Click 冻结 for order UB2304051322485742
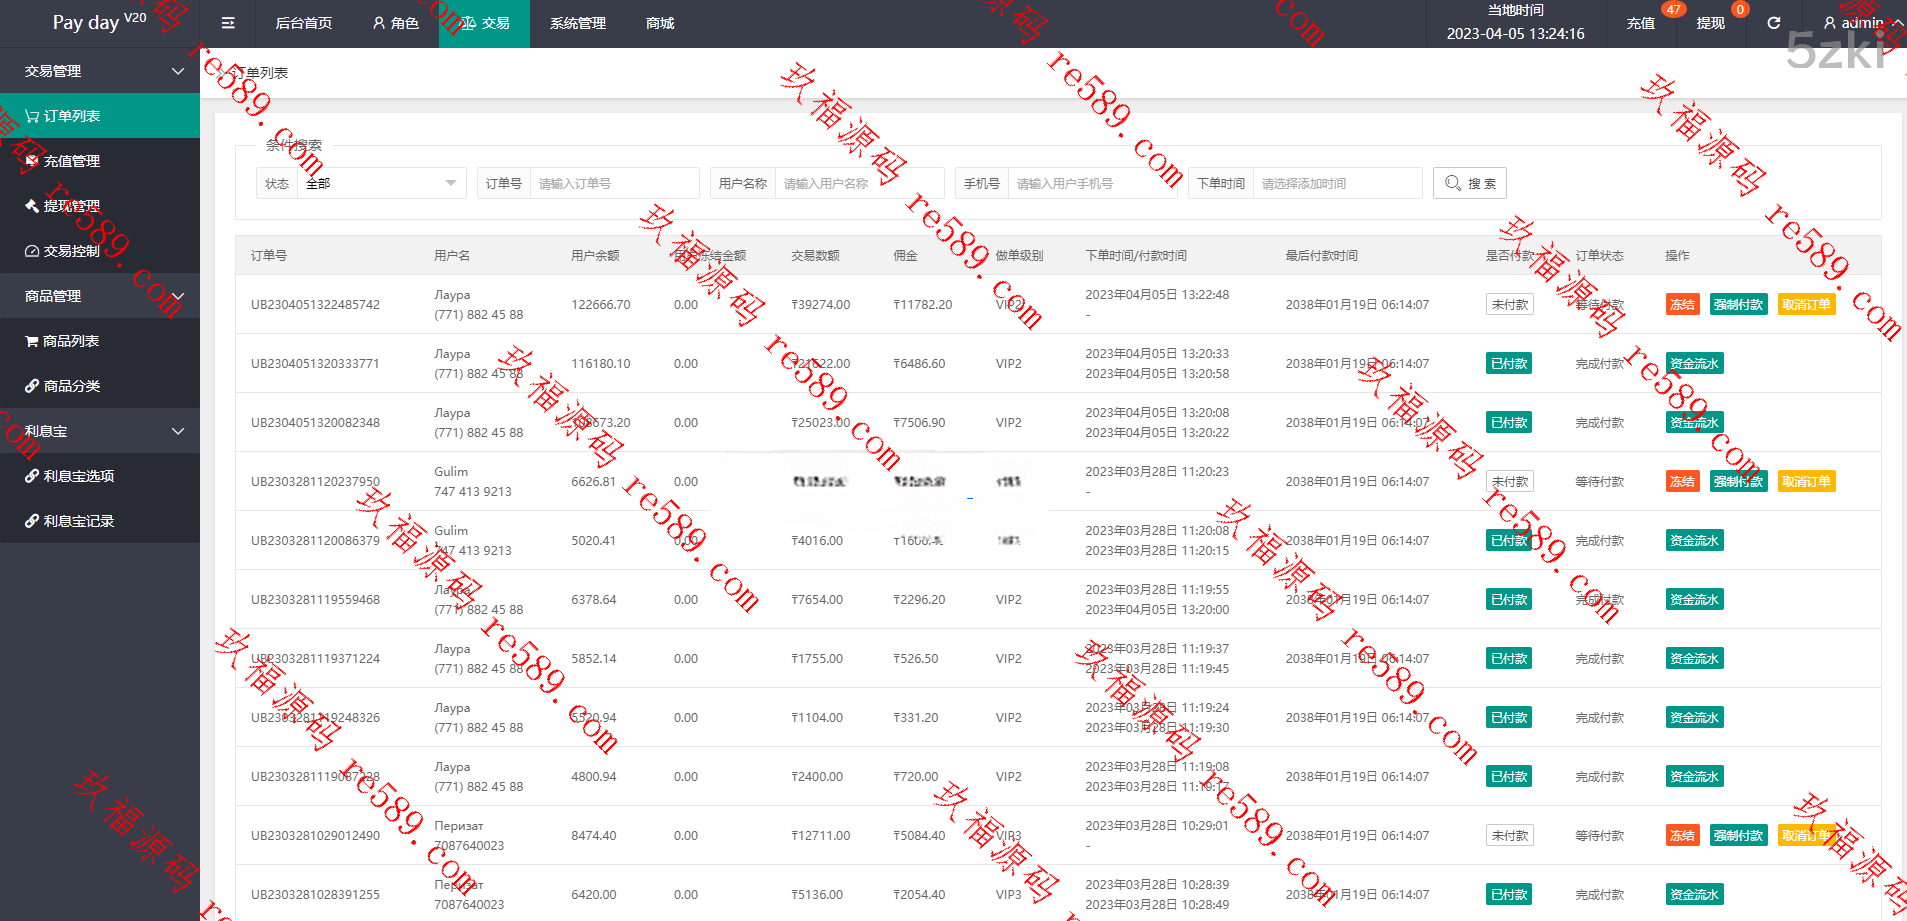Image resolution: width=1907 pixels, height=921 pixels. pyautogui.click(x=1682, y=305)
